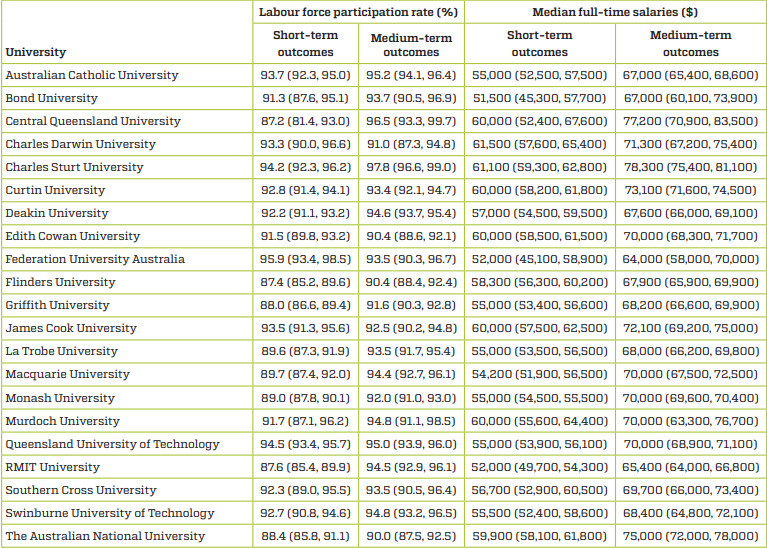
Task: Click cell '77,200 (70,900, 83,500)'
Action: [x=691, y=121]
